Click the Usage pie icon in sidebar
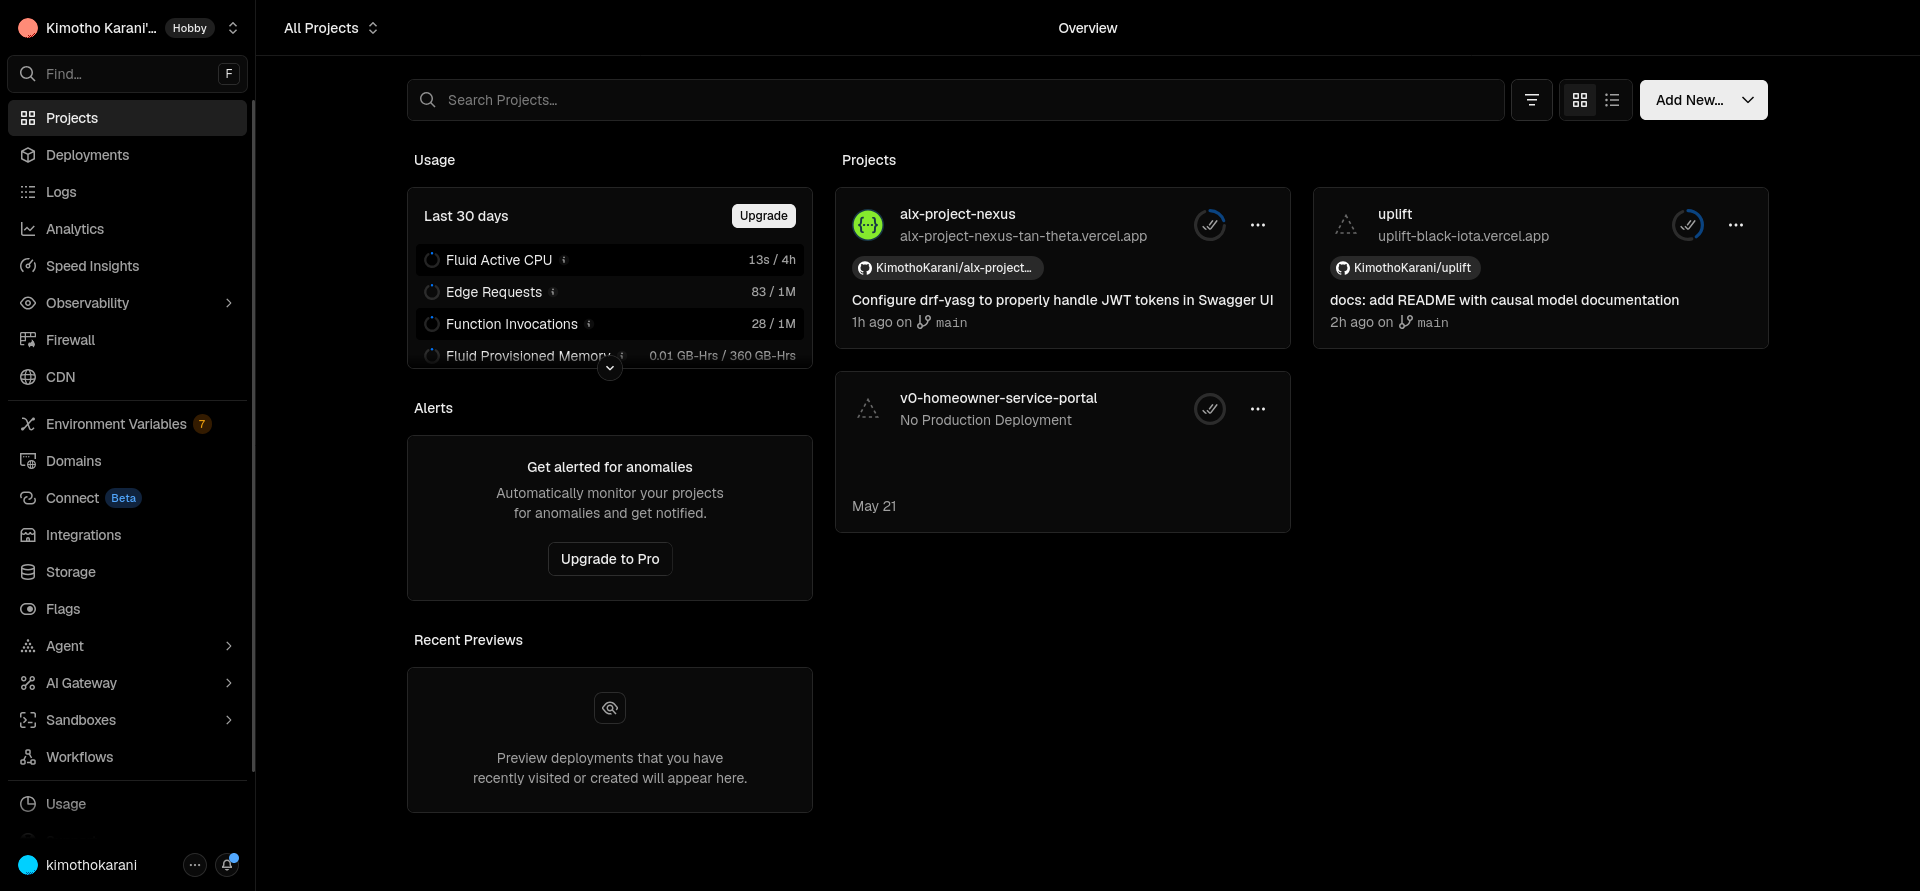The width and height of the screenshot is (1920, 891). point(28,804)
